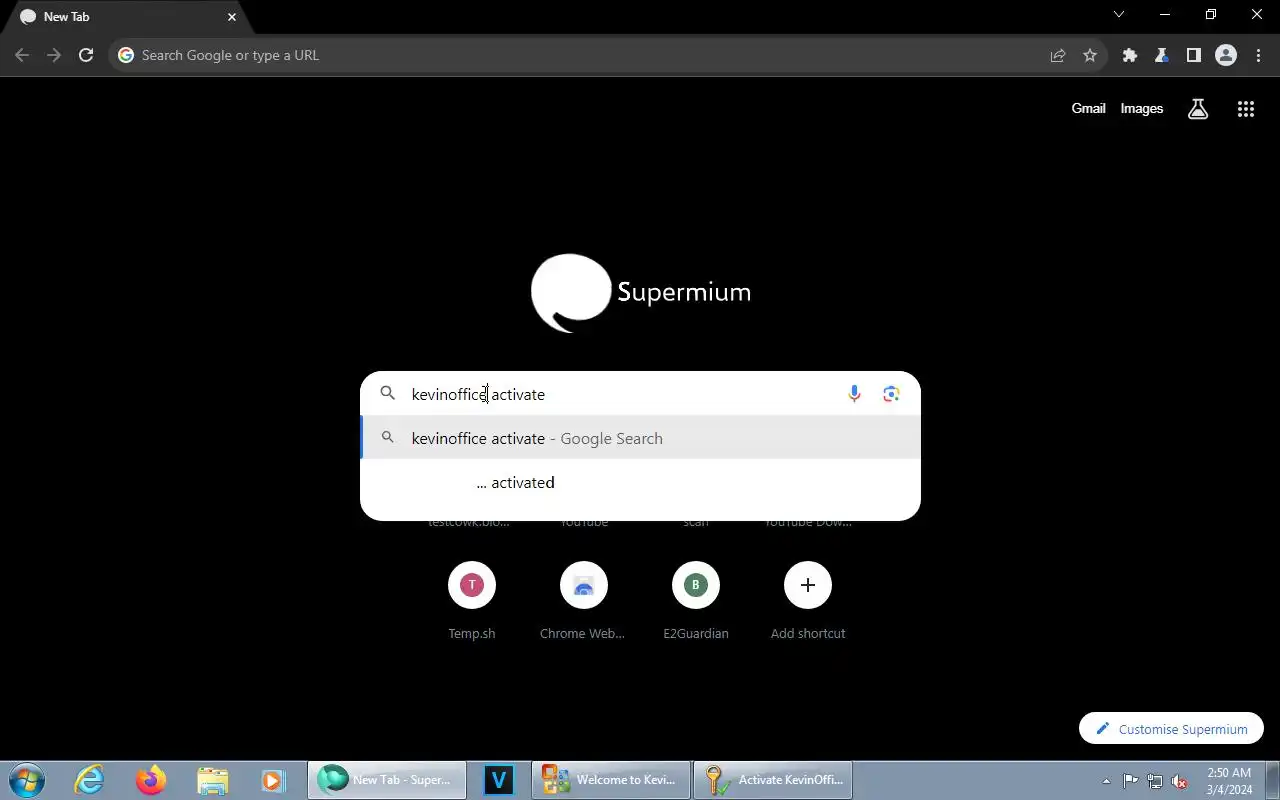Open Windows Explorer from the taskbar

[212, 780]
